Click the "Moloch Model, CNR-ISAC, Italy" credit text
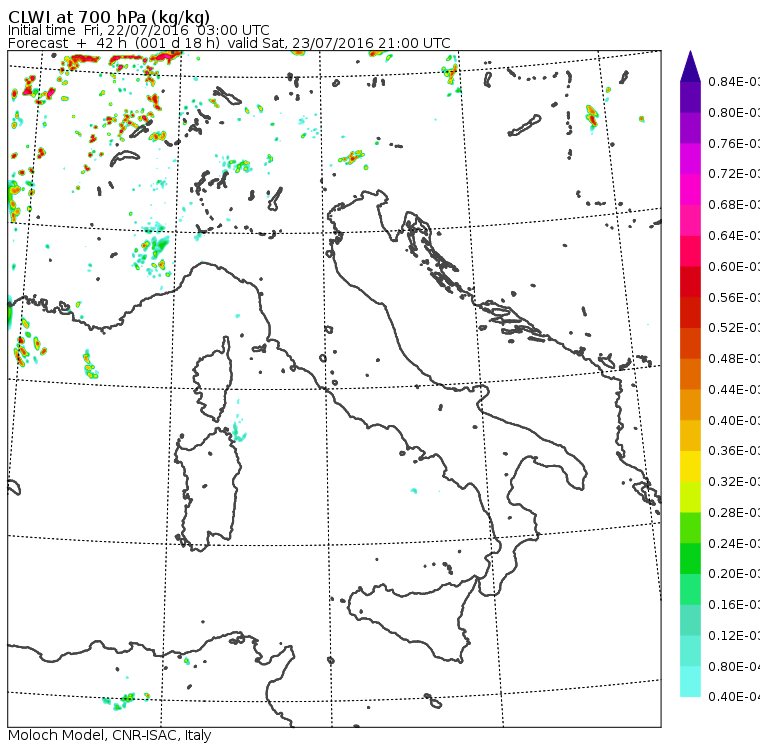 click(110, 735)
